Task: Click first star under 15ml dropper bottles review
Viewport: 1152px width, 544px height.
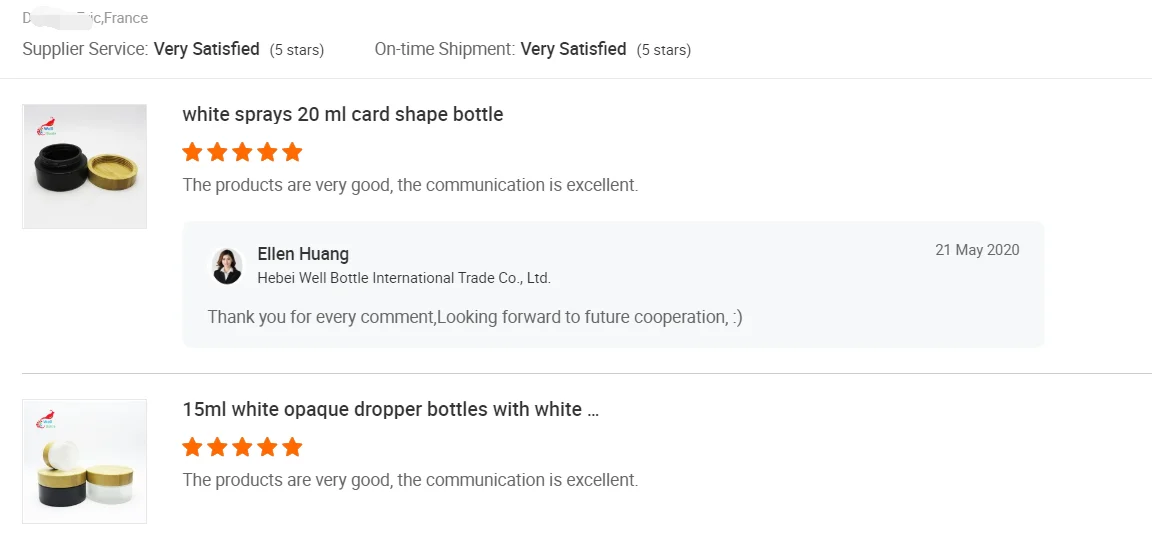Action: 192,447
